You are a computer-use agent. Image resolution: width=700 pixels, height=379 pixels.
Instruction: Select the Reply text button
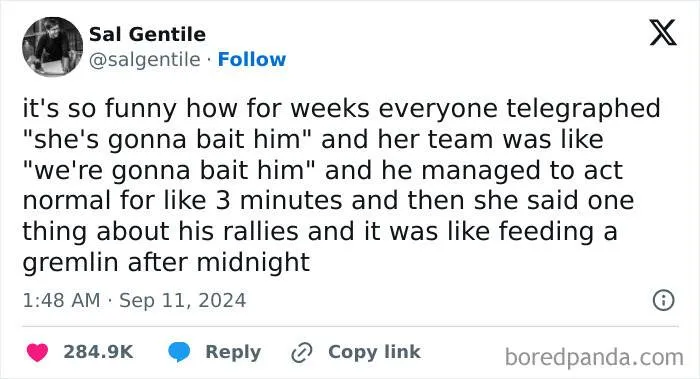click(233, 352)
